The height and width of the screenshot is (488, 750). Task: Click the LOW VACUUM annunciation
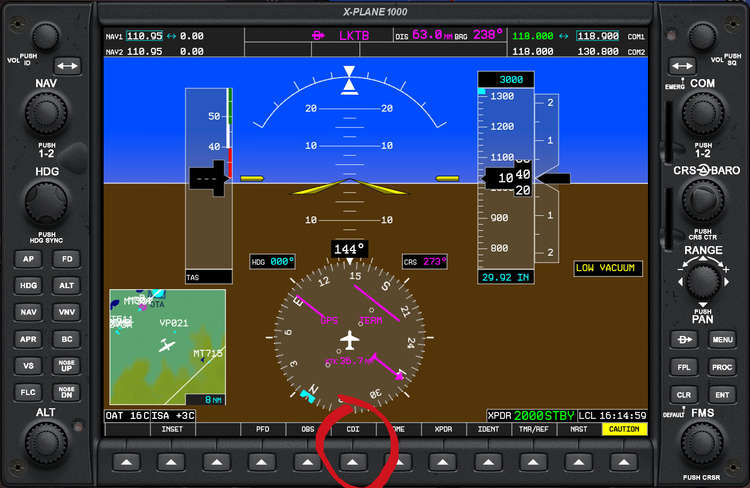[x=606, y=268]
